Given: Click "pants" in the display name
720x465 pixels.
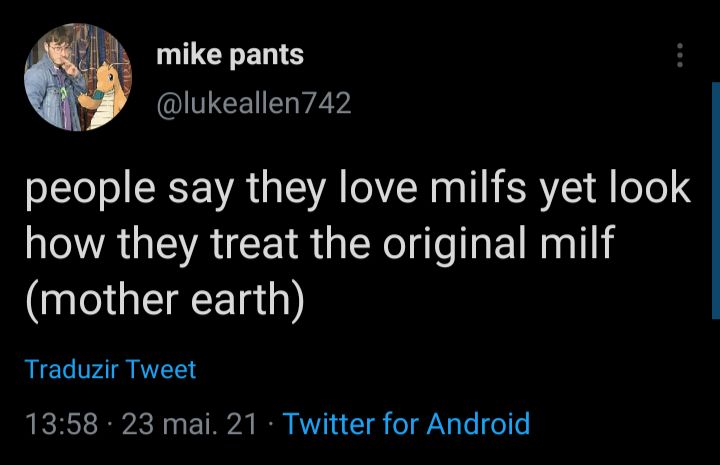Looking at the screenshot, I should [267, 55].
